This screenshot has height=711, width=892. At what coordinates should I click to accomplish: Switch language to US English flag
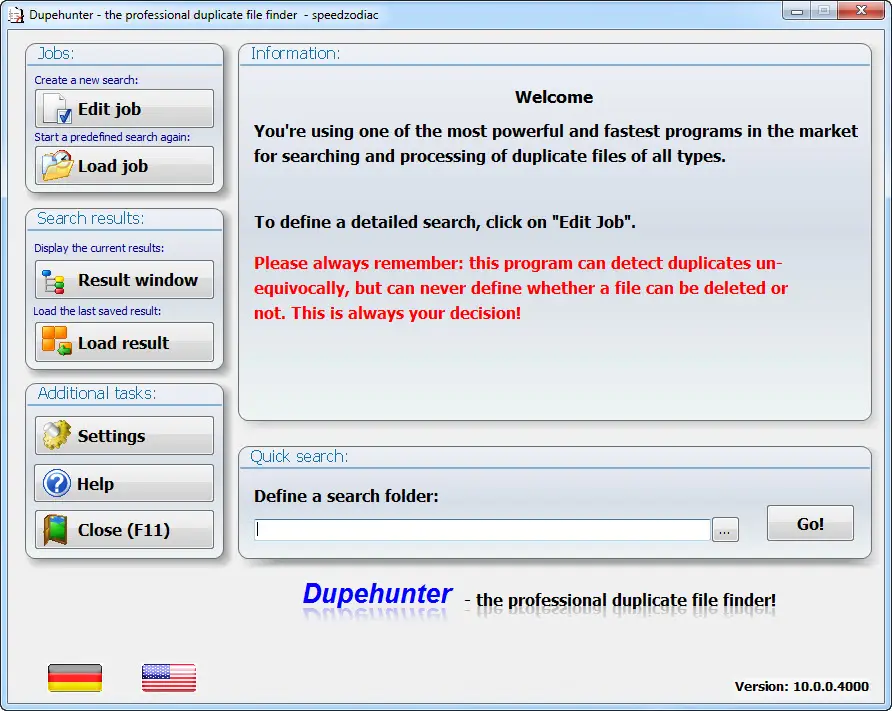[x=169, y=678]
